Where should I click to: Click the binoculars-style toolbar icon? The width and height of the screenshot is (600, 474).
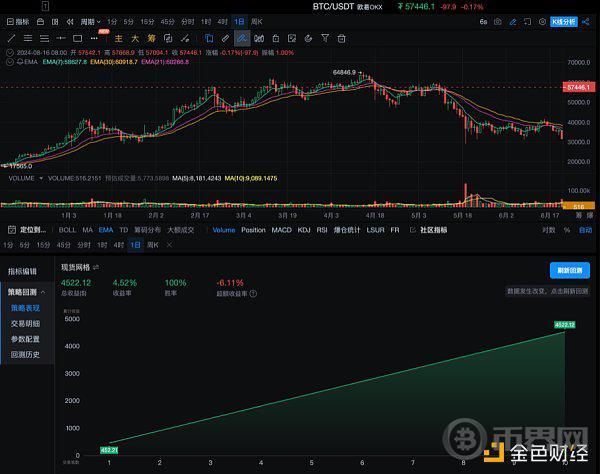[x=259, y=38]
